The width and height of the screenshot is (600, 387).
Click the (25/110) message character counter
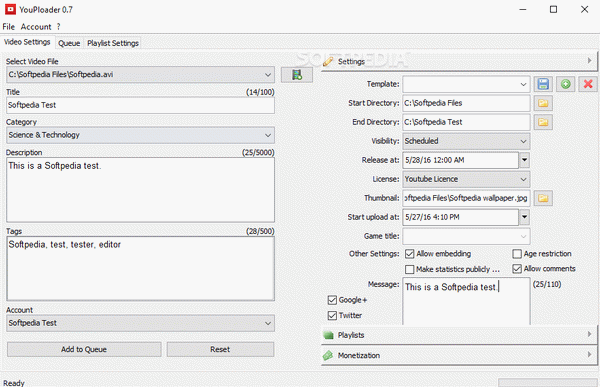point(547,284)
